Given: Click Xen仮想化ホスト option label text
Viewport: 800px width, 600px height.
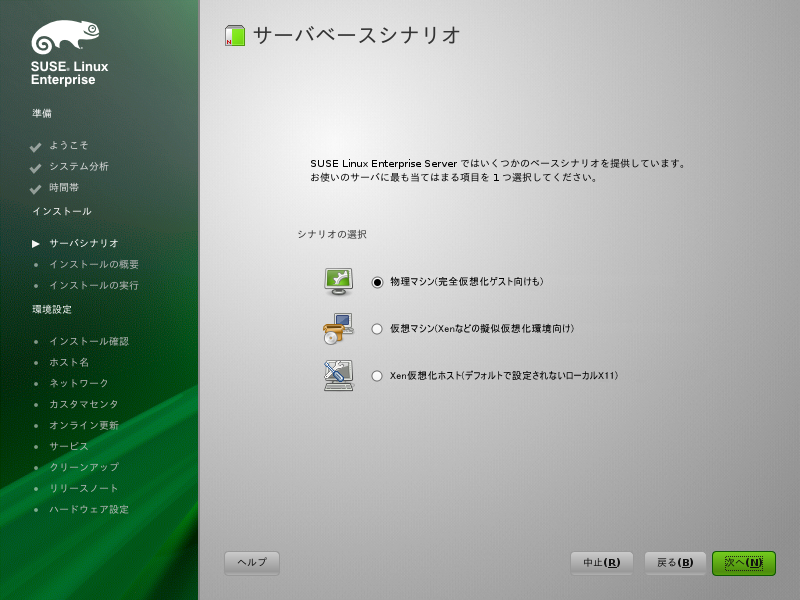Looking at the screenshot, I should tap(504, 376).
